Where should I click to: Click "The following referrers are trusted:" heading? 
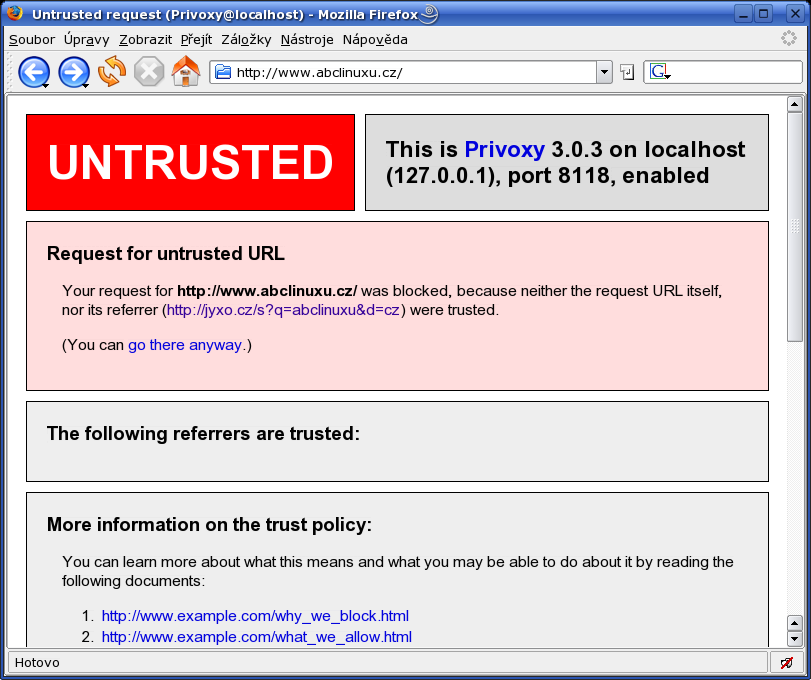203,433
